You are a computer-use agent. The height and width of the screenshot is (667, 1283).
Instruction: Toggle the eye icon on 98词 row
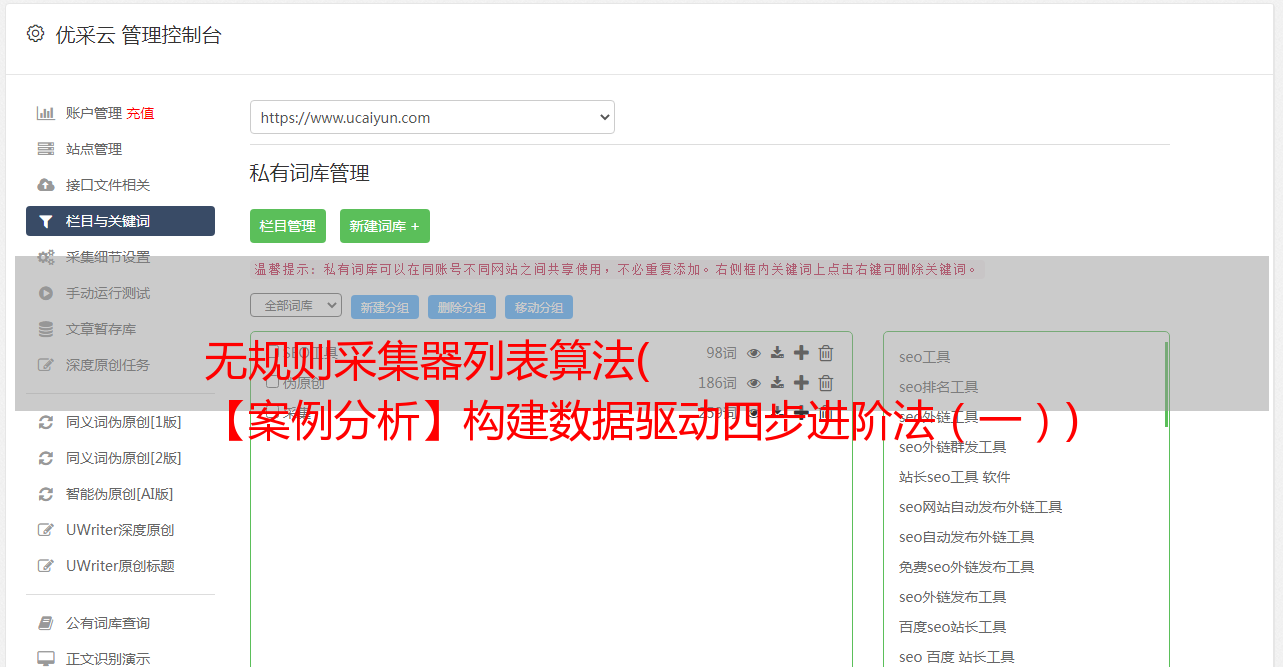(x=754, y=352)
